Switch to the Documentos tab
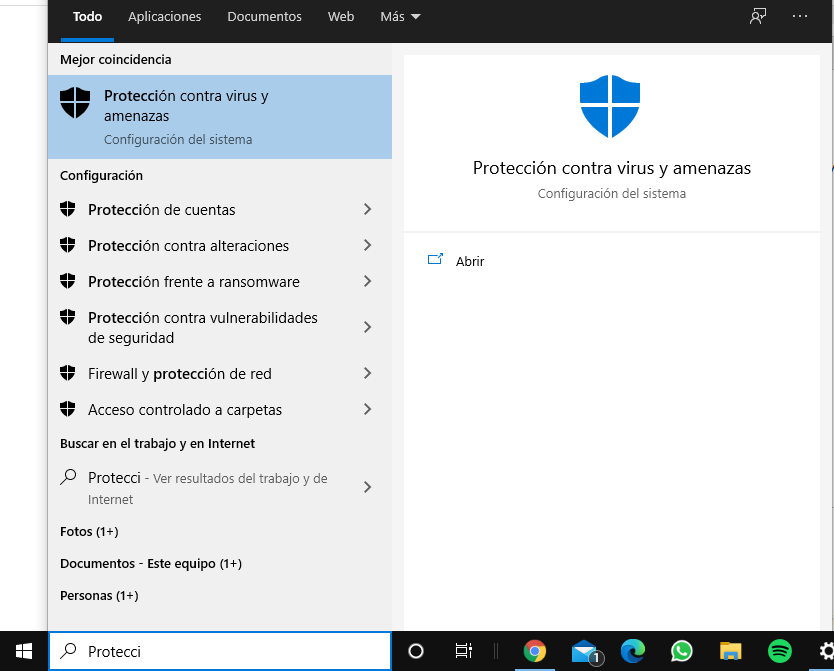834x671 pixels. point(264,17)
